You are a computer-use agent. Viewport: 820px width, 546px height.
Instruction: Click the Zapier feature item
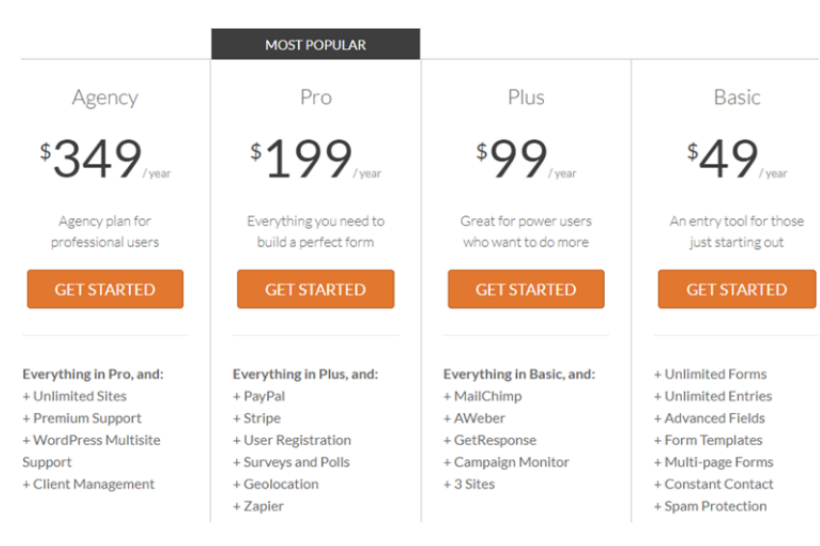[x=258, y=506]
